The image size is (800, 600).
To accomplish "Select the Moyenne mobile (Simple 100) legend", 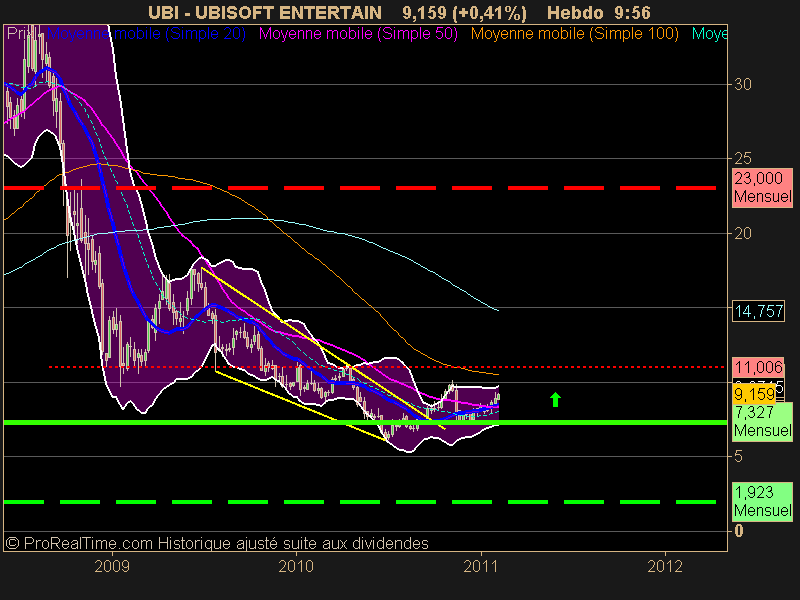I will (574, 34).
